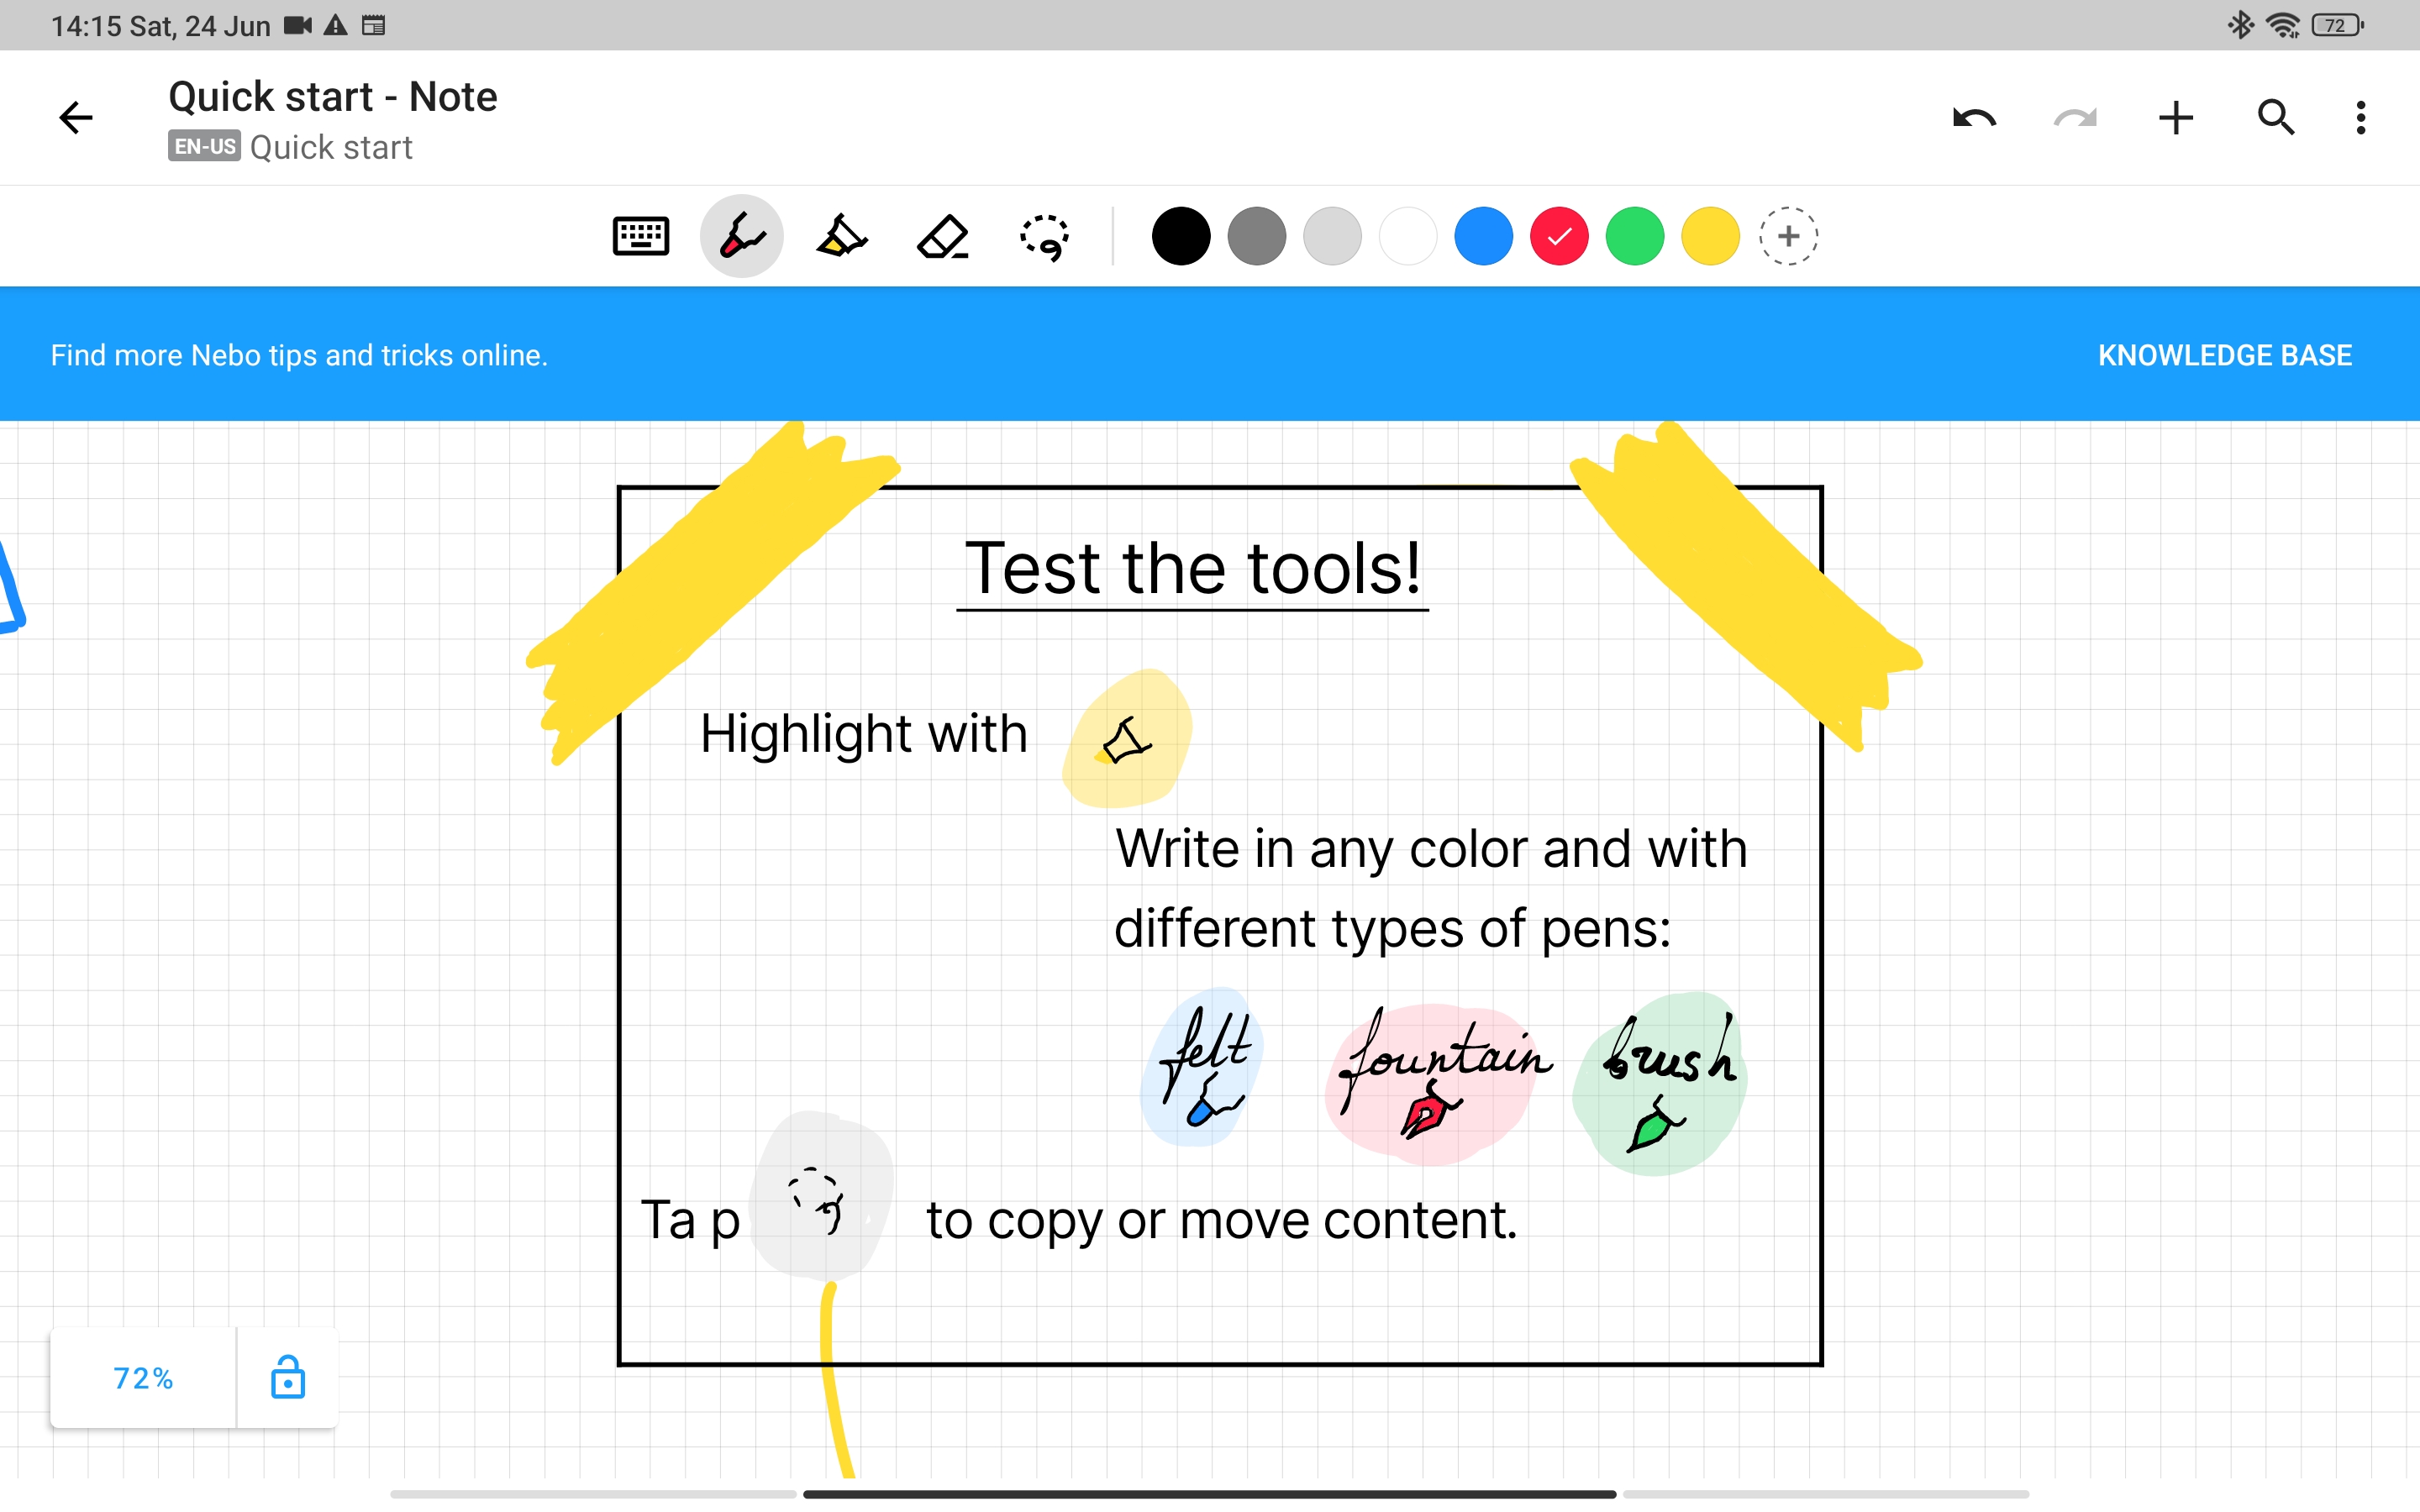
Task: Select the Highlighter tool
Action: (841, 236)
